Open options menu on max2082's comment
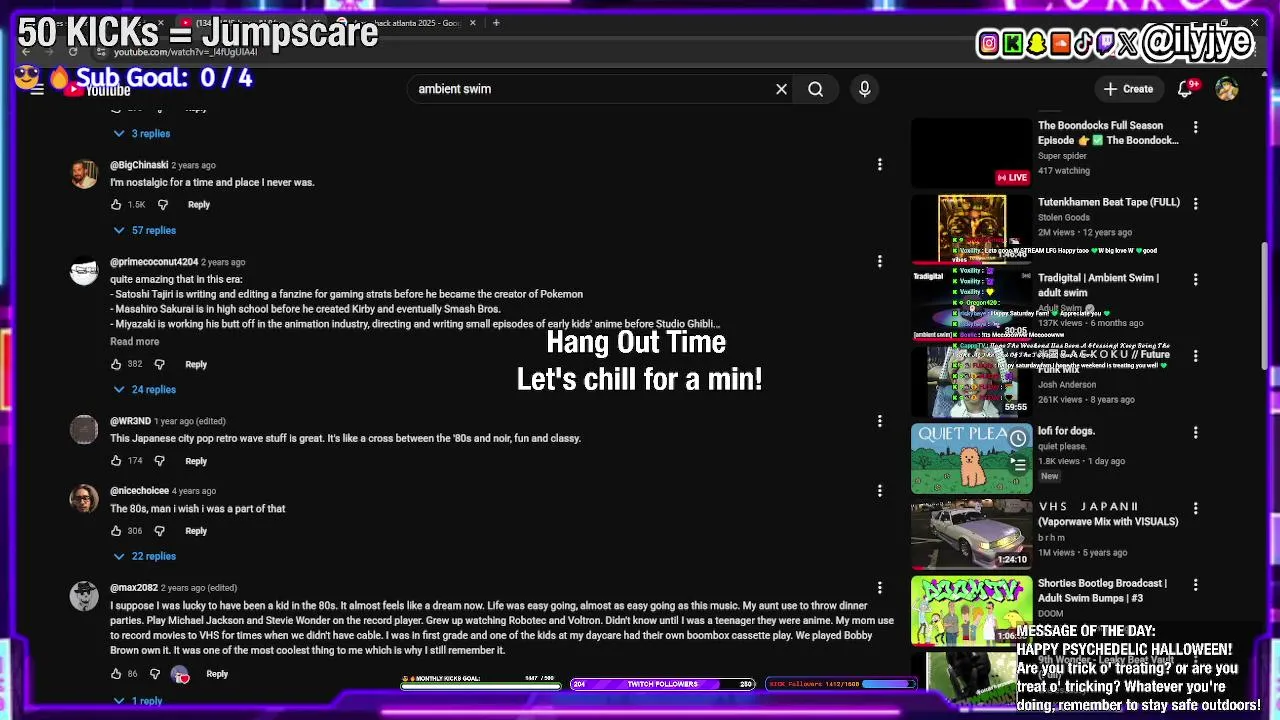The image size is (1280, 720). tap(880, 588)
